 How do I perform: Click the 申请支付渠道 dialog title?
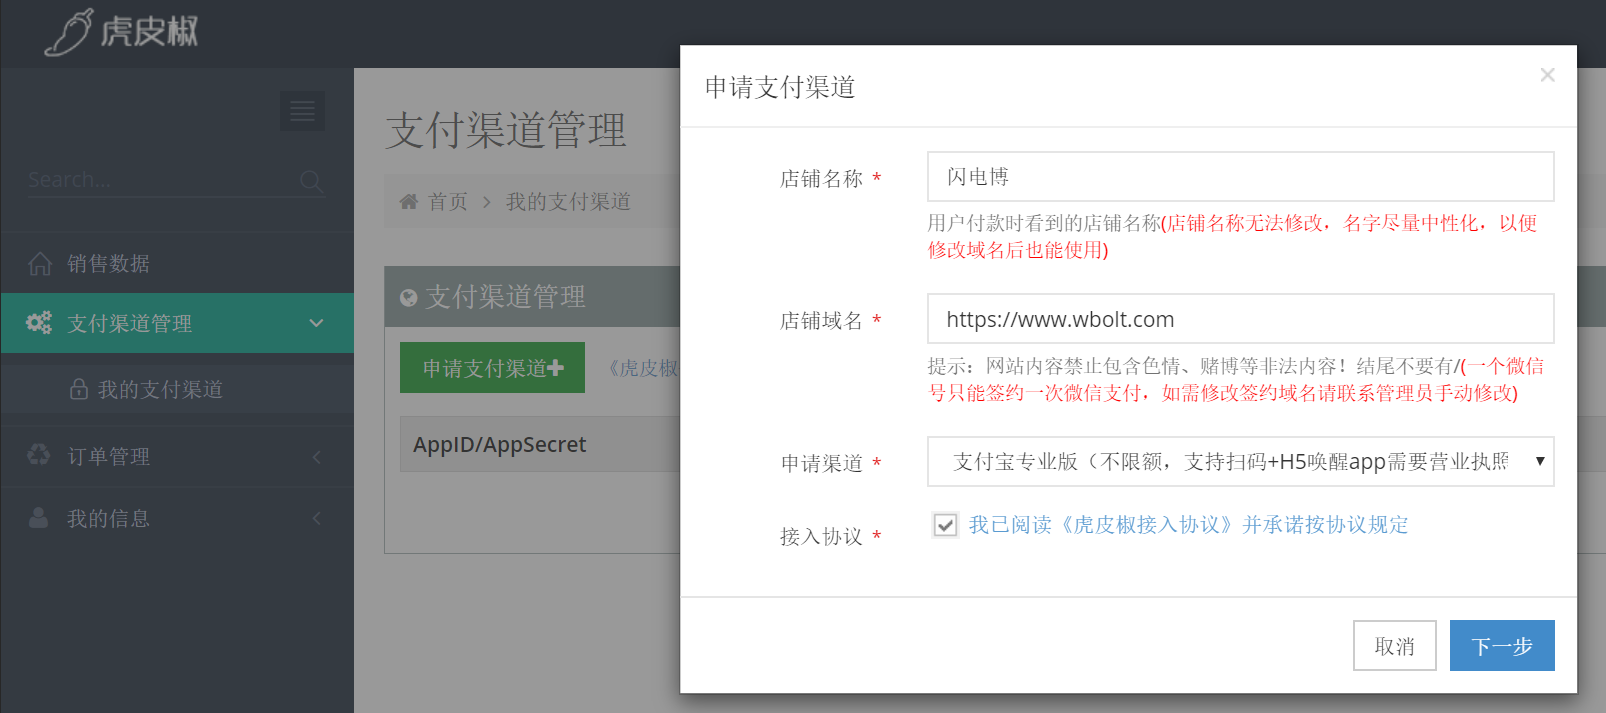780,87
